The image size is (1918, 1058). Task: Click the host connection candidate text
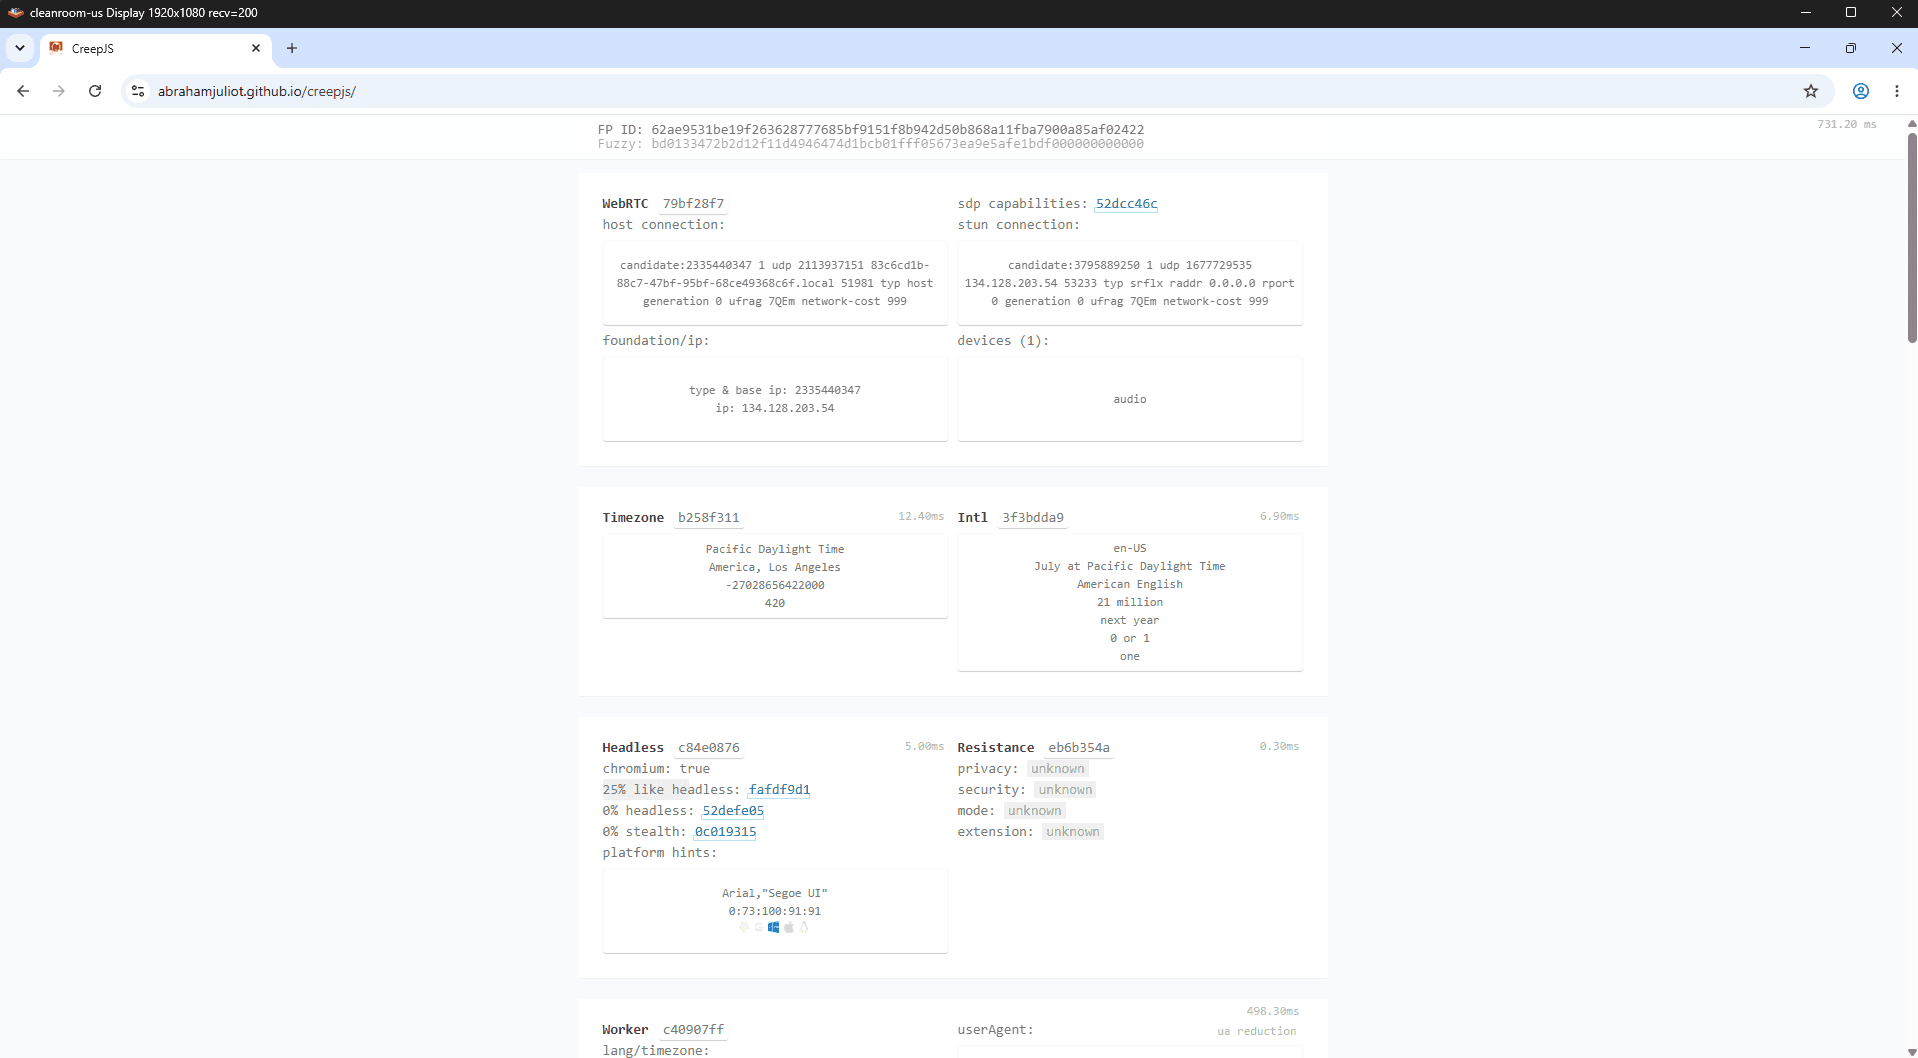click(x=775, y=283)
